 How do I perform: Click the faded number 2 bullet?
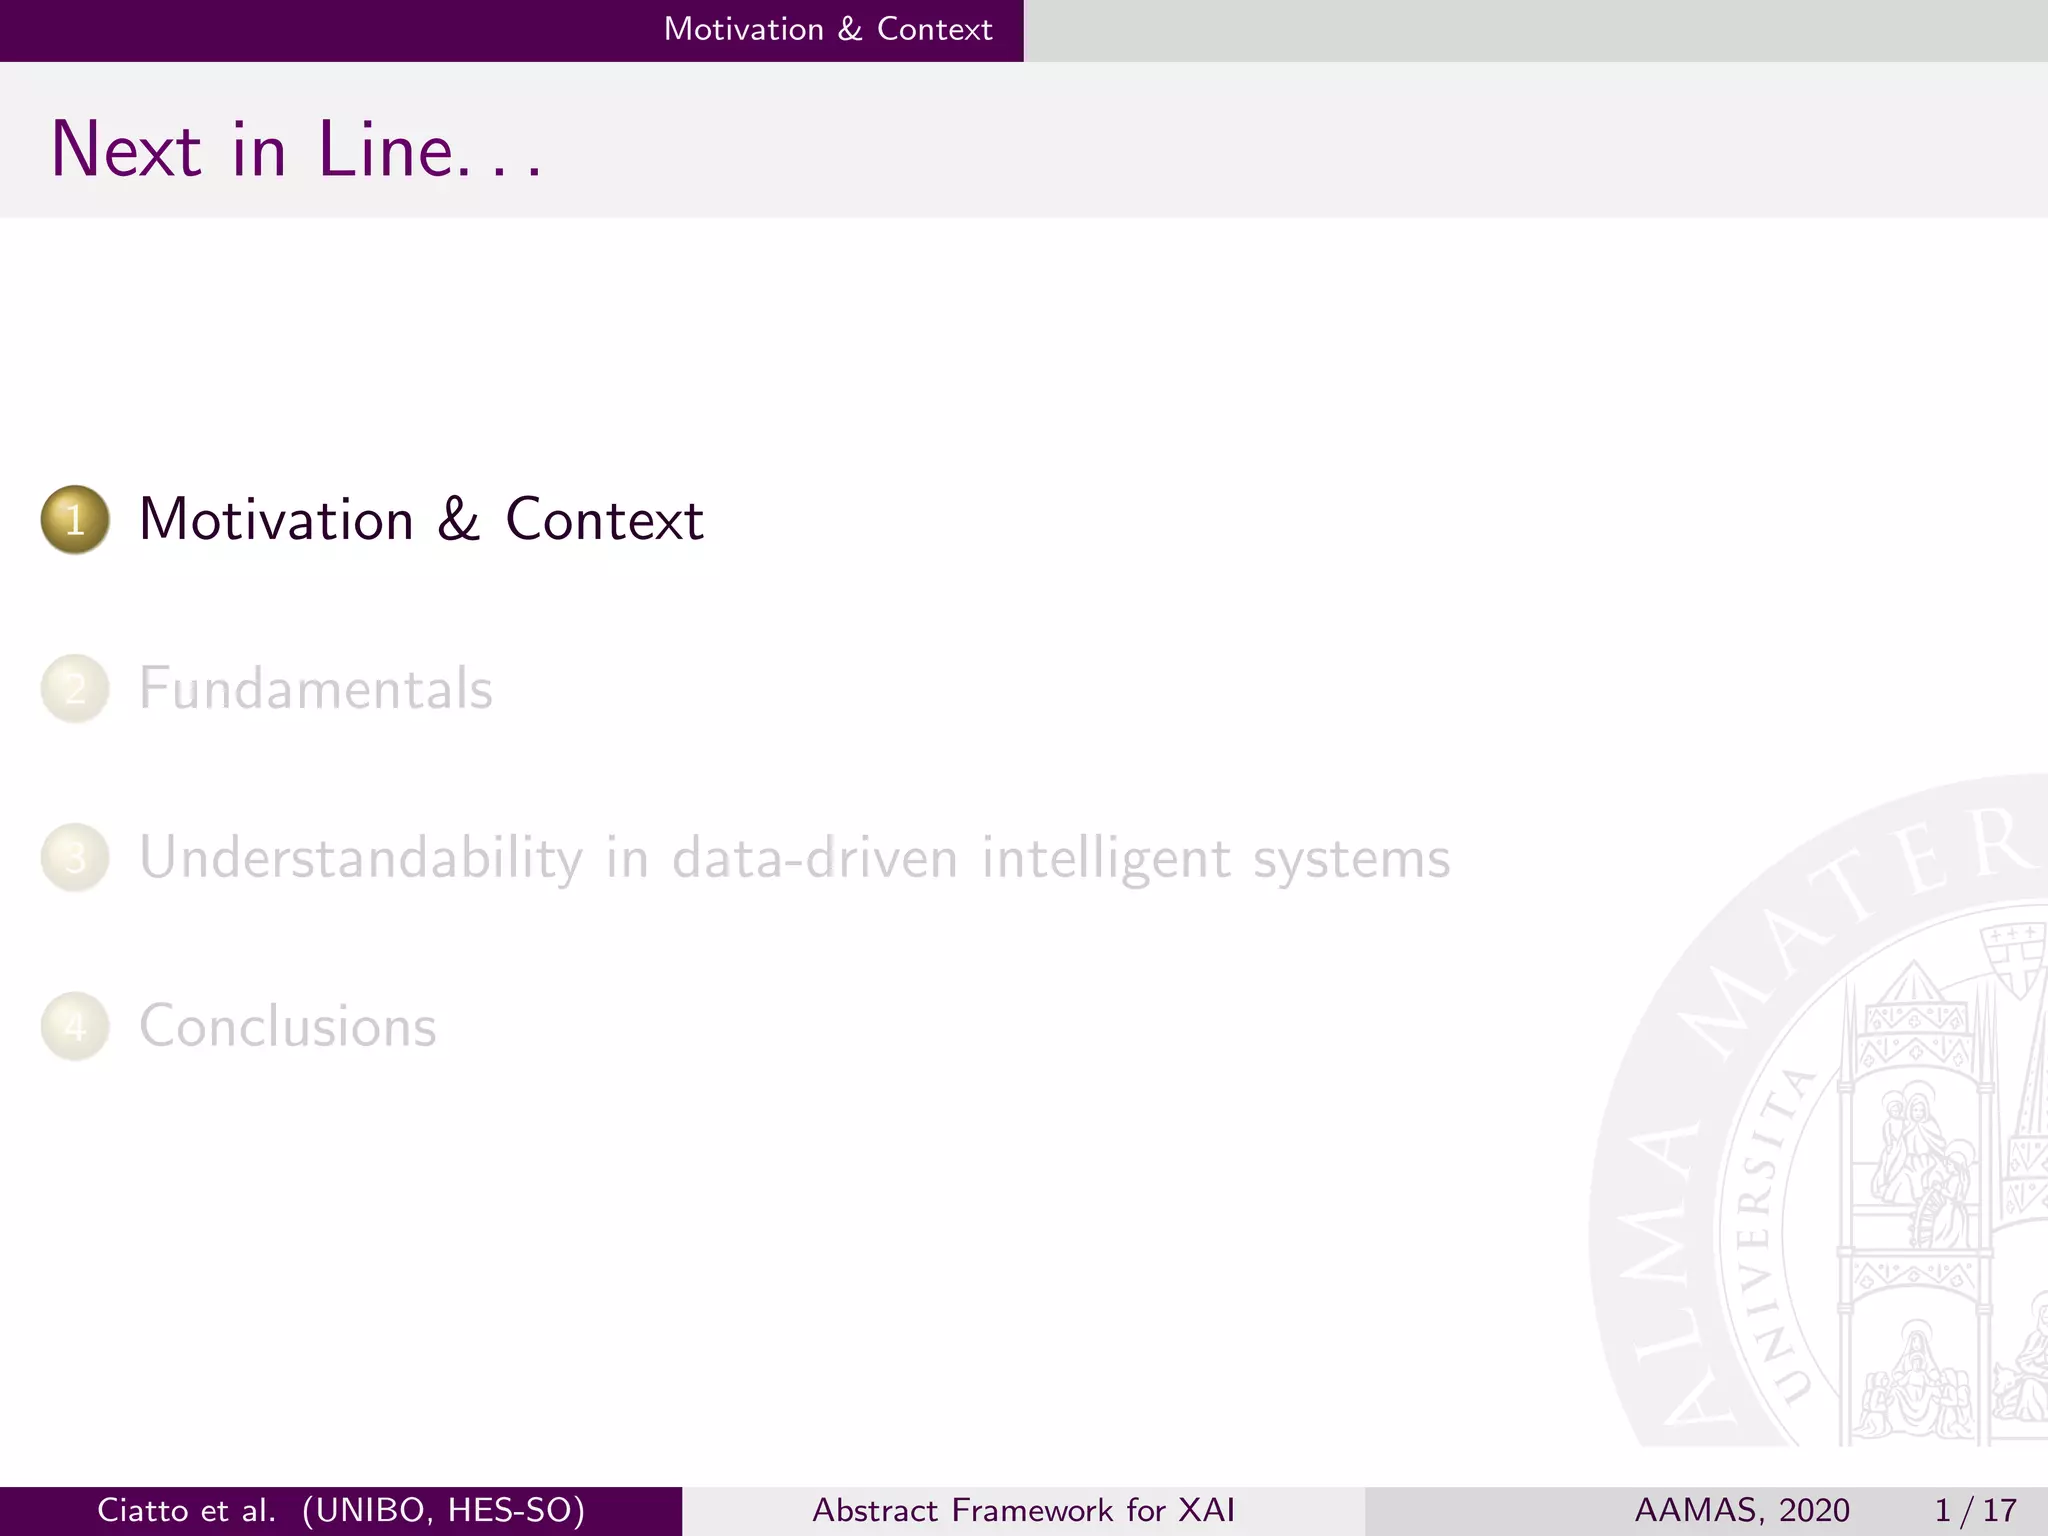click(x=75, y=689)
